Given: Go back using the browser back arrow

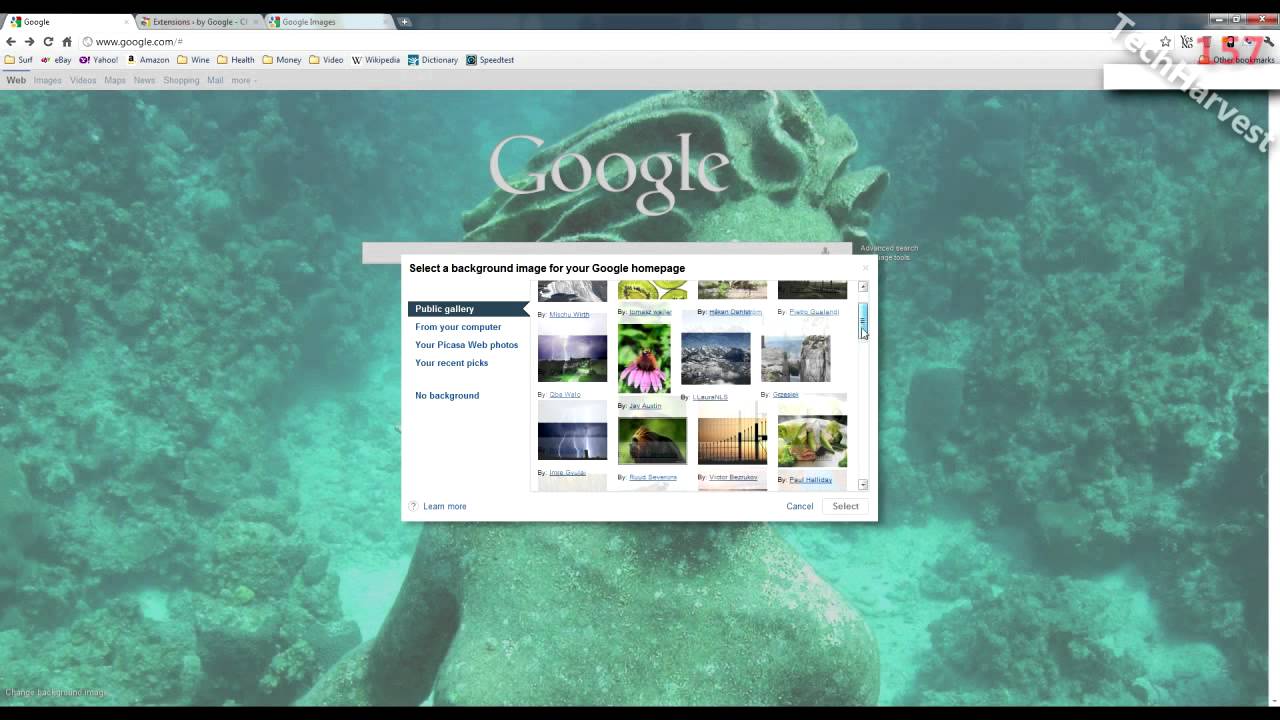Looking at the screenshot, I should point(11,42).
